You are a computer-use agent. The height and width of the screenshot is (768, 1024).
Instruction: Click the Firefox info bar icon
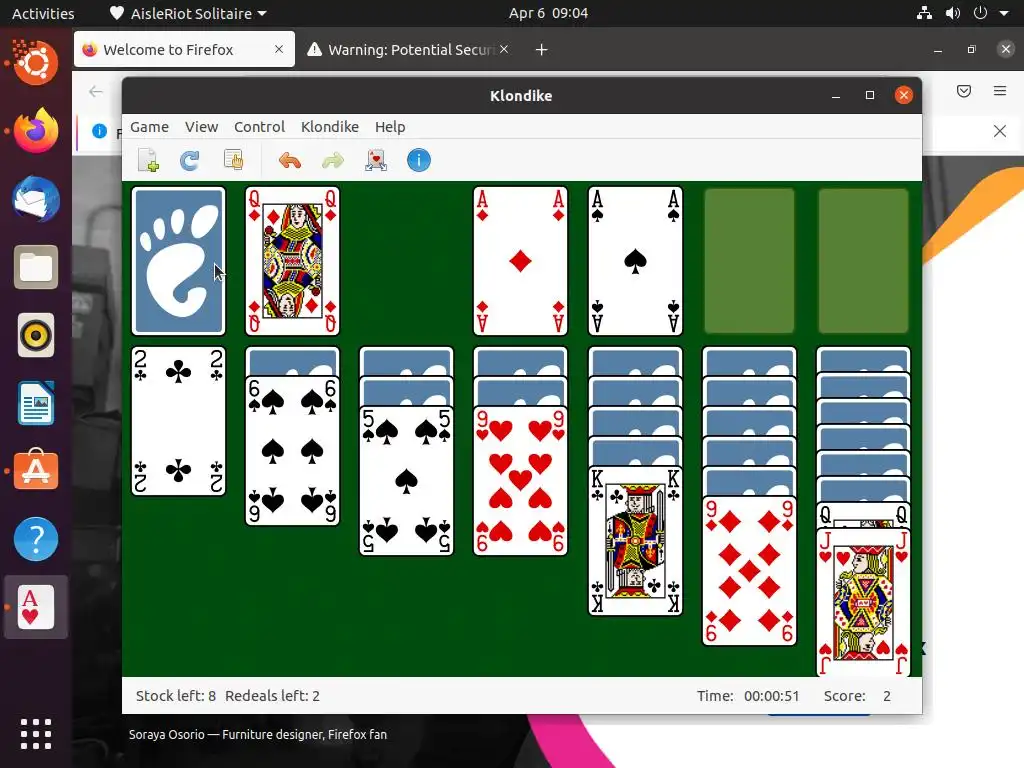[99, 131]
